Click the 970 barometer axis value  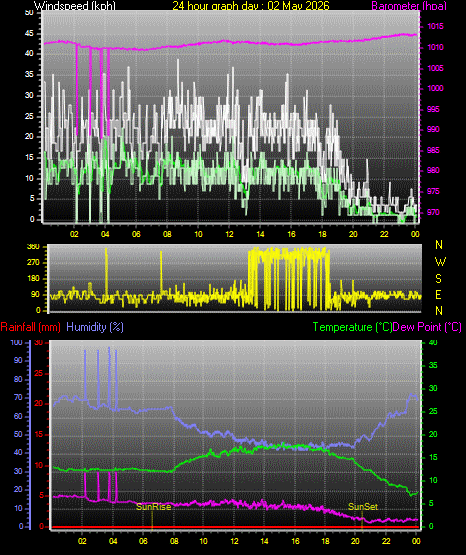point(433,212)
